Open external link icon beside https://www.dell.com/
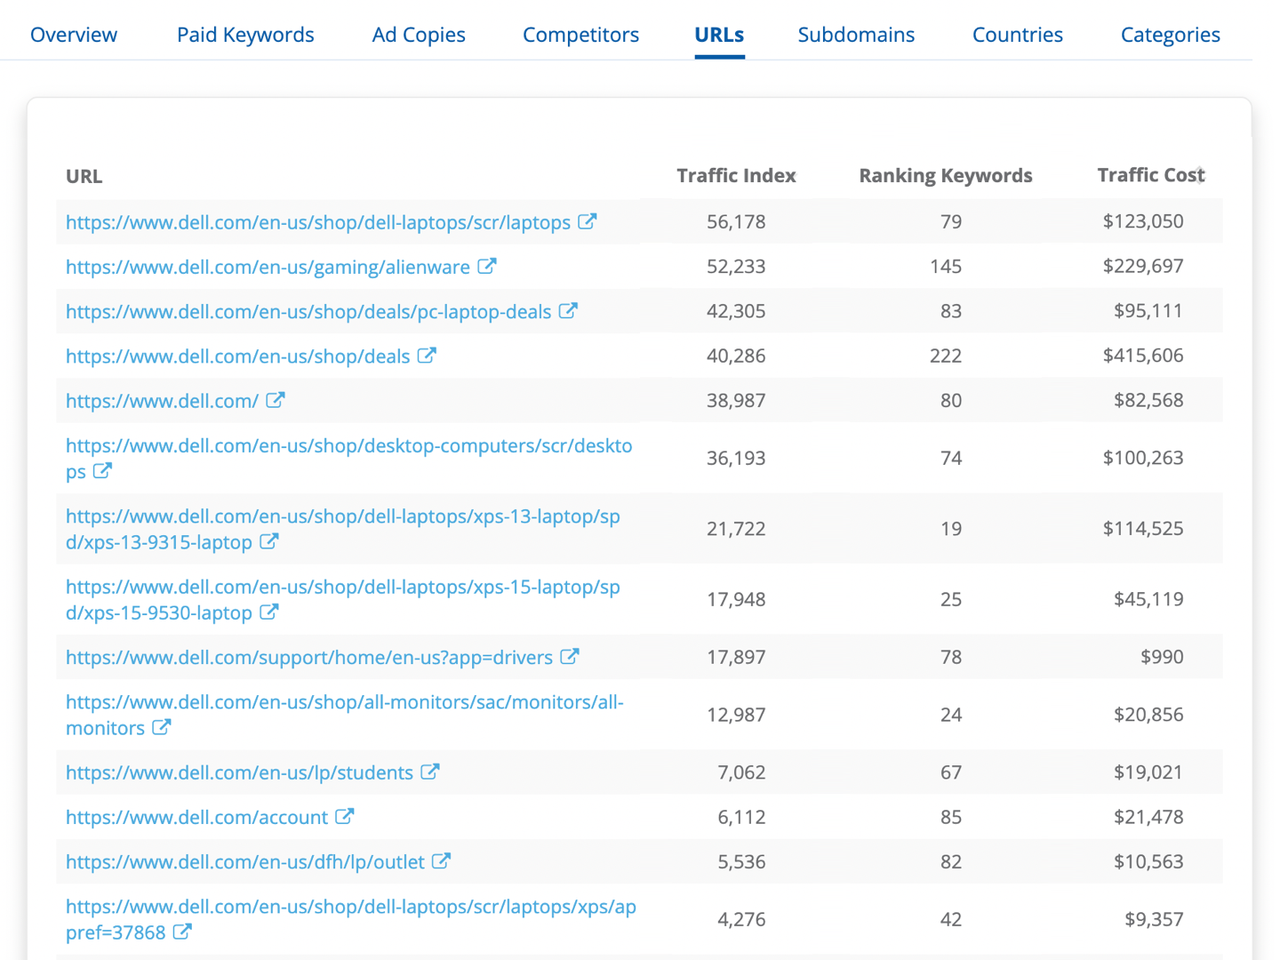 (x=276, y=400)
